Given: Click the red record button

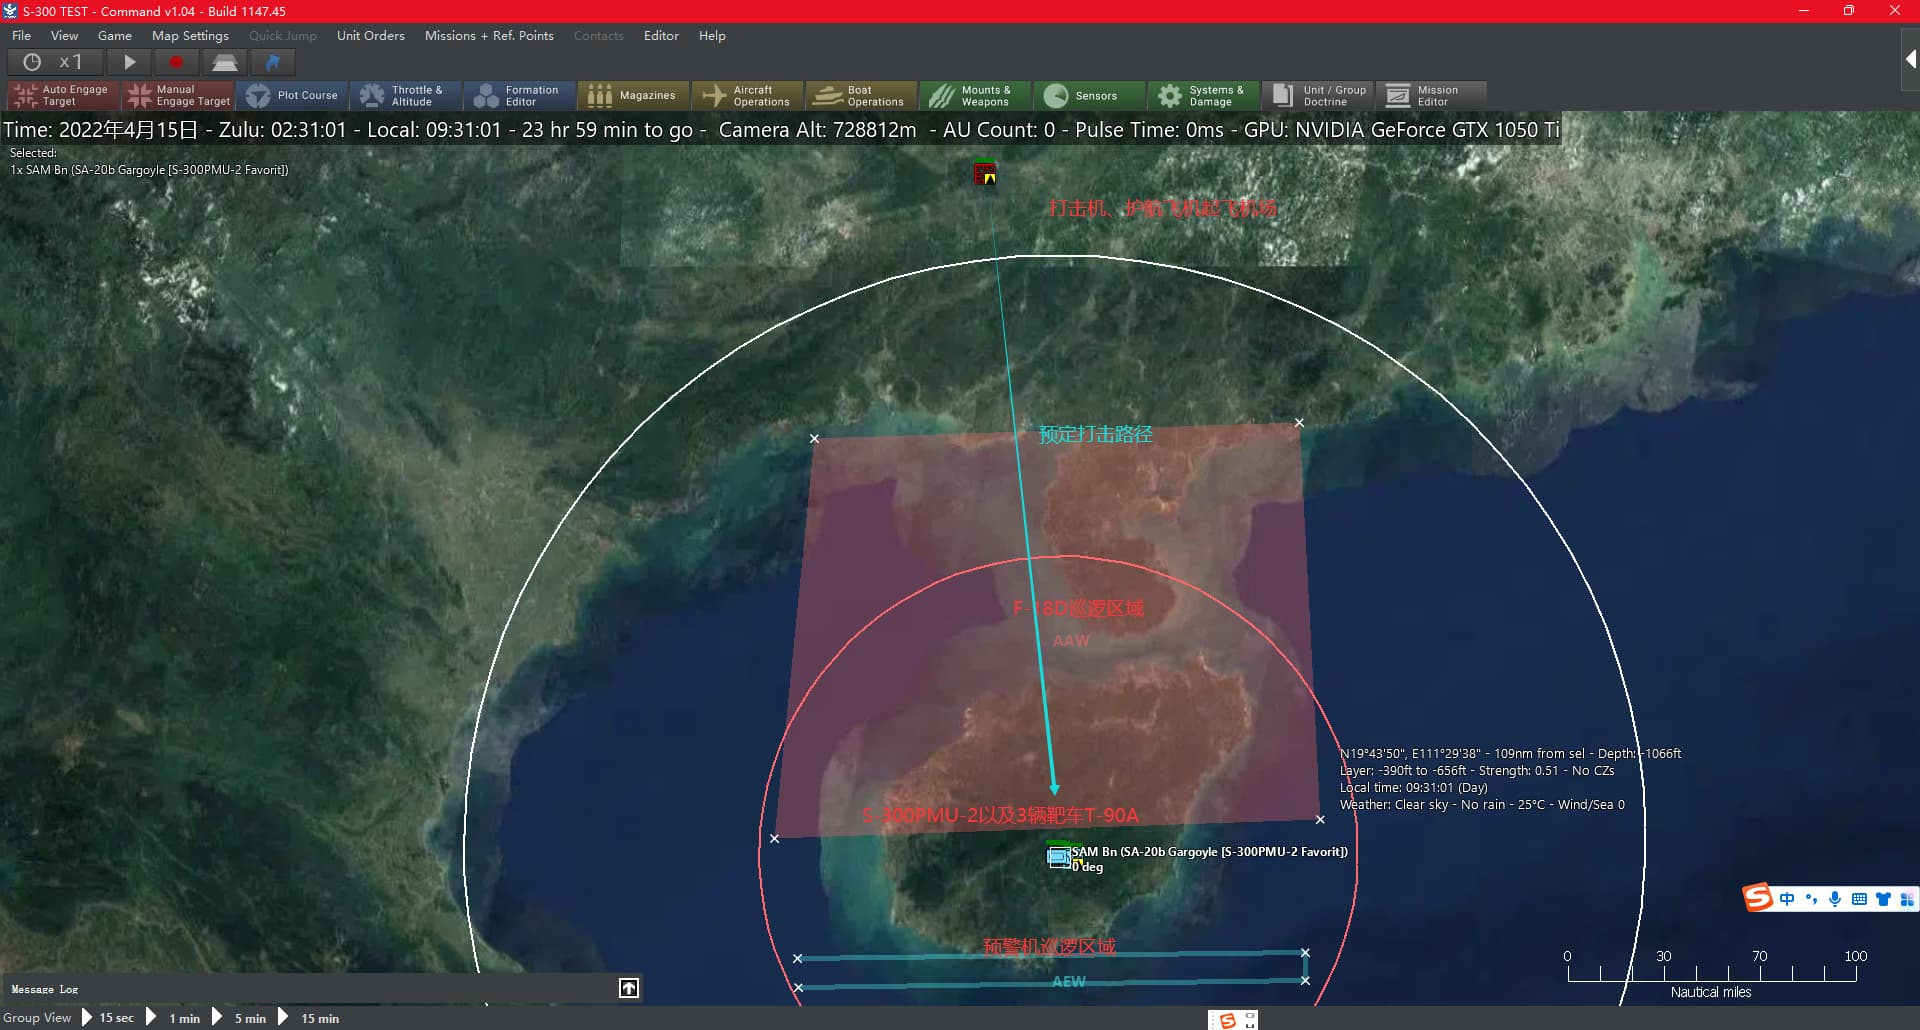Looking at the screenshot, I should tap(177, 62).
